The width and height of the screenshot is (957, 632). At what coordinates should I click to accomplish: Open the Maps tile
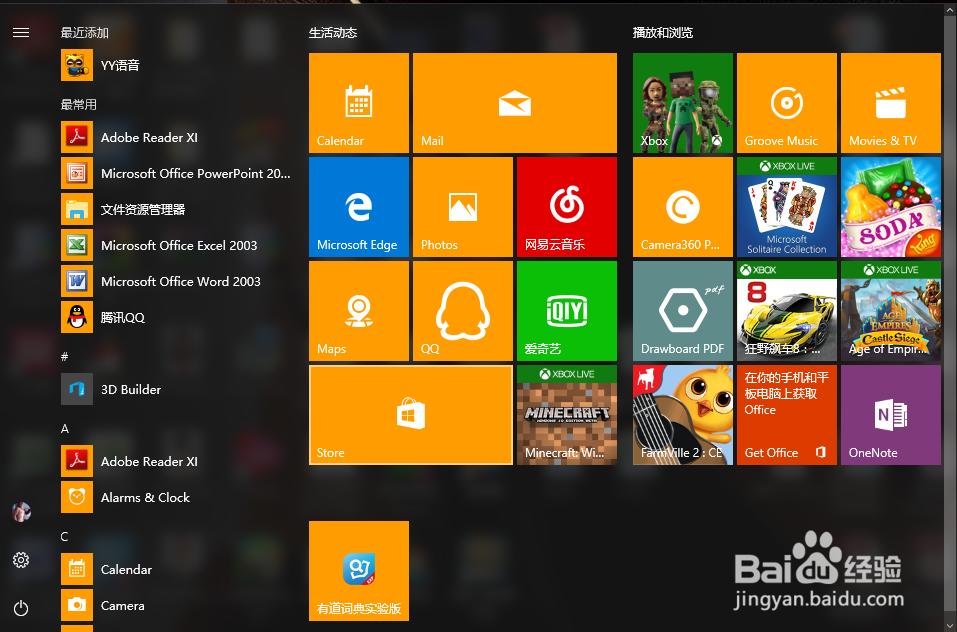(x=359, y=311)
